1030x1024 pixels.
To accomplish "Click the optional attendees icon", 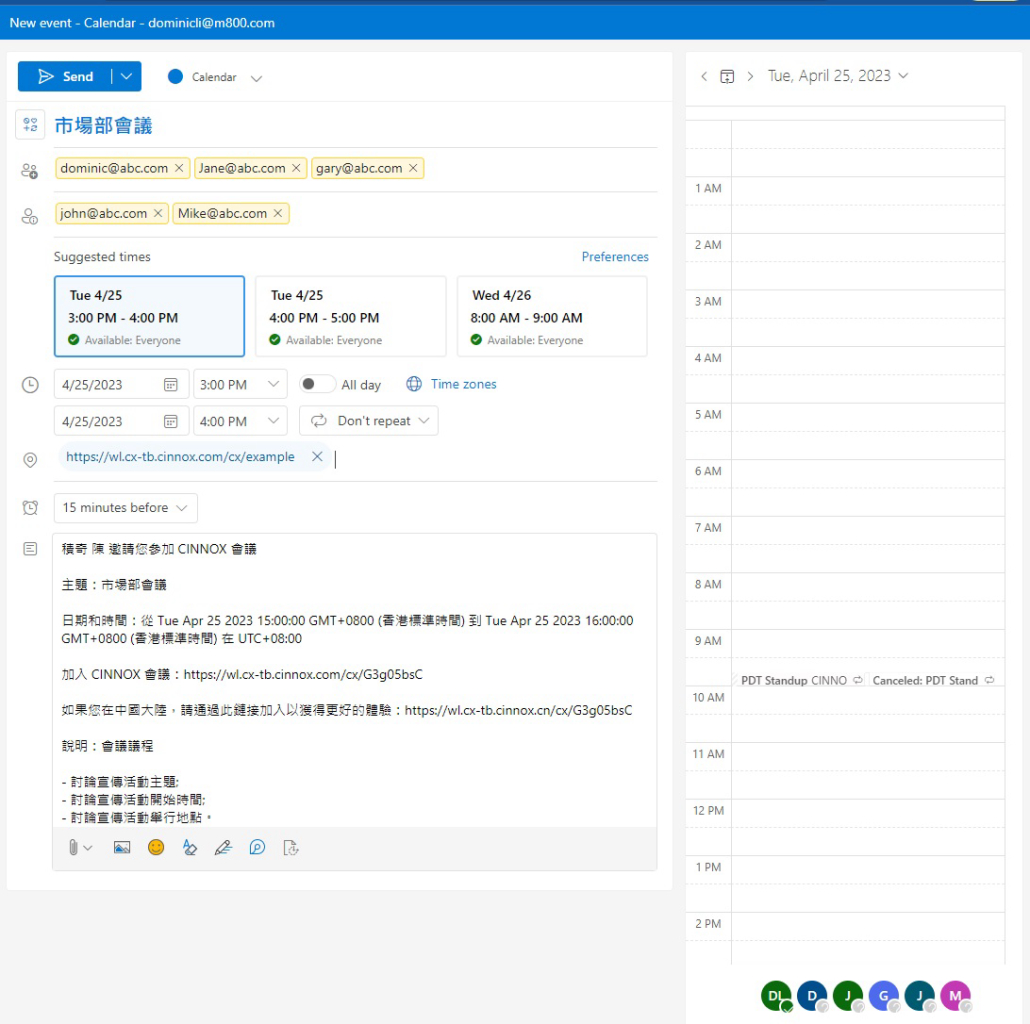I will pos(30,216).
